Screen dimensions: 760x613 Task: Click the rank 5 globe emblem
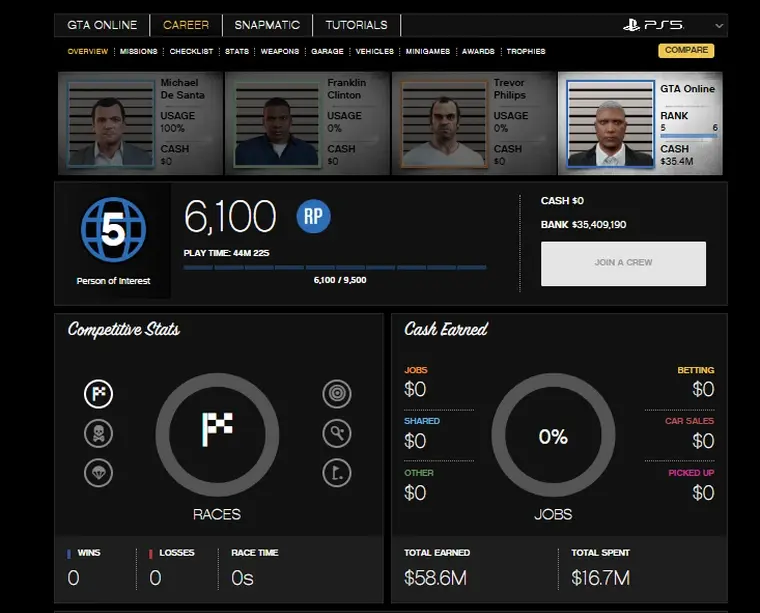113,230
